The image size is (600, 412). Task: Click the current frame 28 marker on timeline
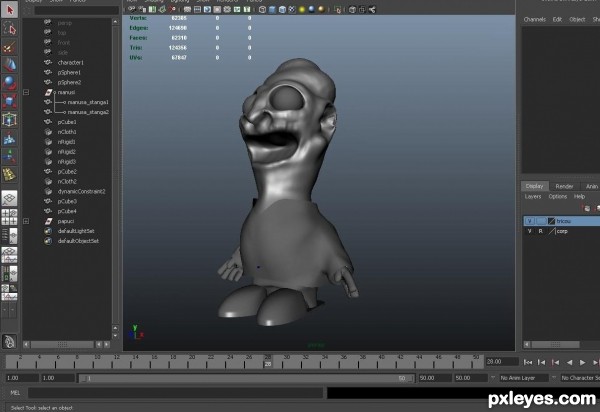tap(268, 364)
